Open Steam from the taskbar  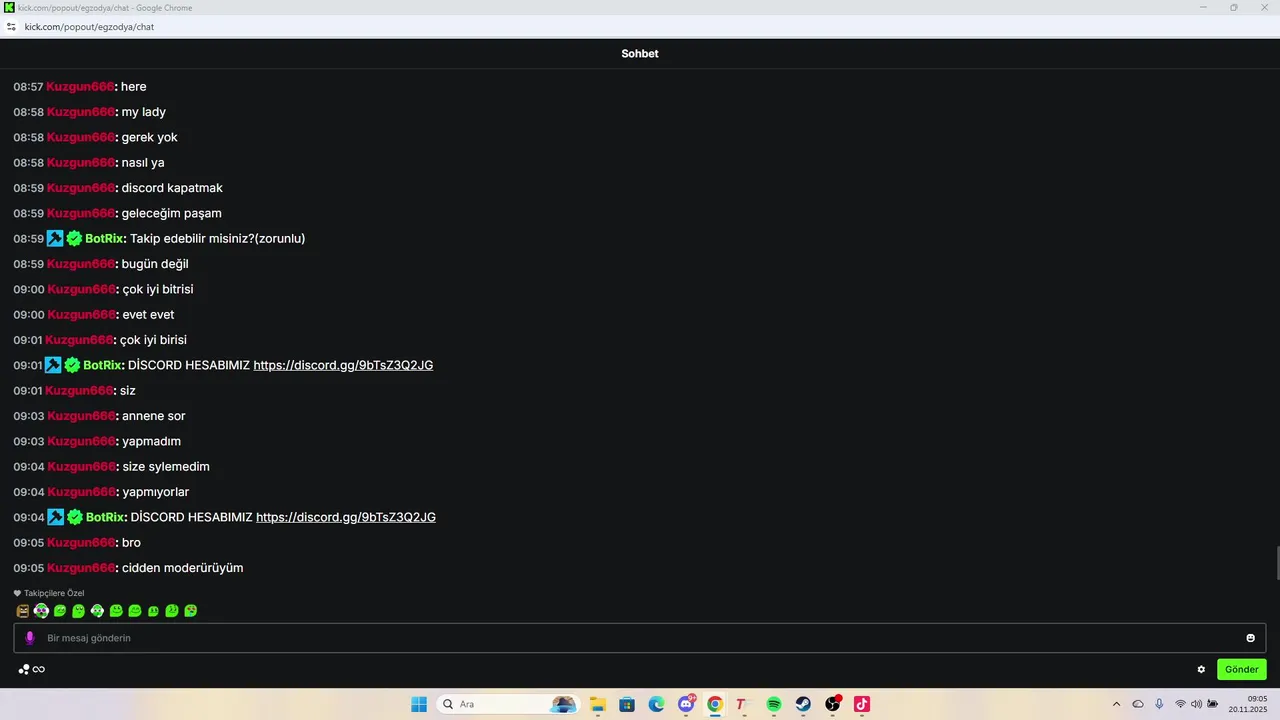pos(803,704)
